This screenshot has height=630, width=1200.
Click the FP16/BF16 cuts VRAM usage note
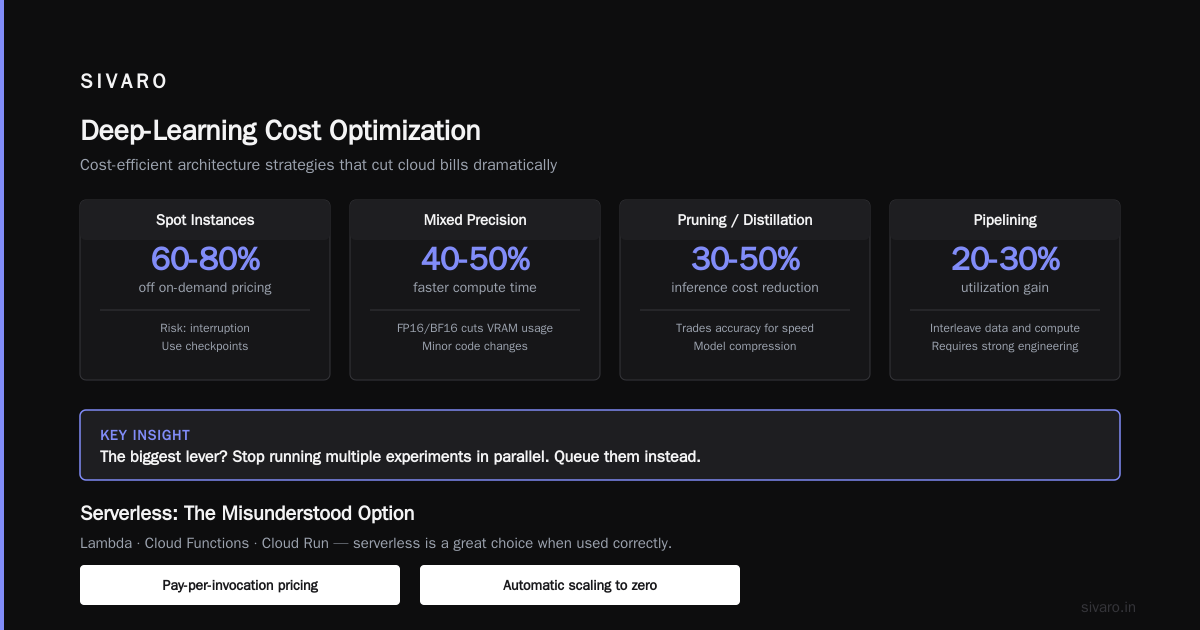pos(475,328)
